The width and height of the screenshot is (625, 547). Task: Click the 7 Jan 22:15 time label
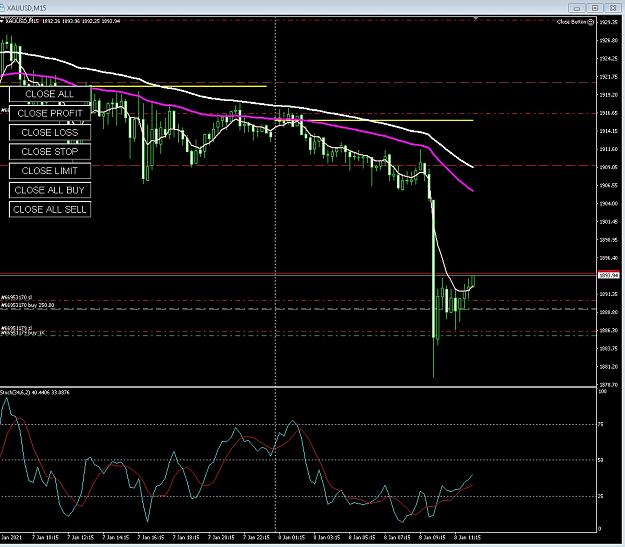coord(257,537)
